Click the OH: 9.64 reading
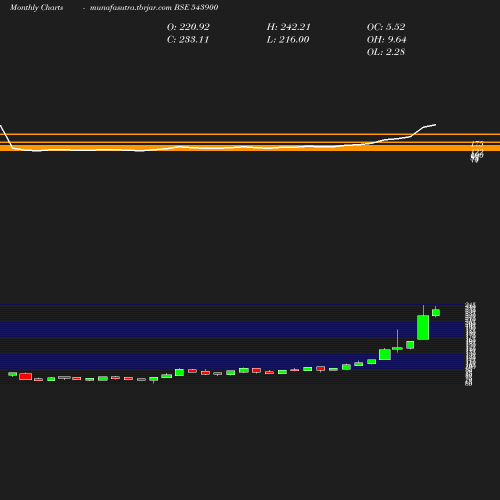 386,40
